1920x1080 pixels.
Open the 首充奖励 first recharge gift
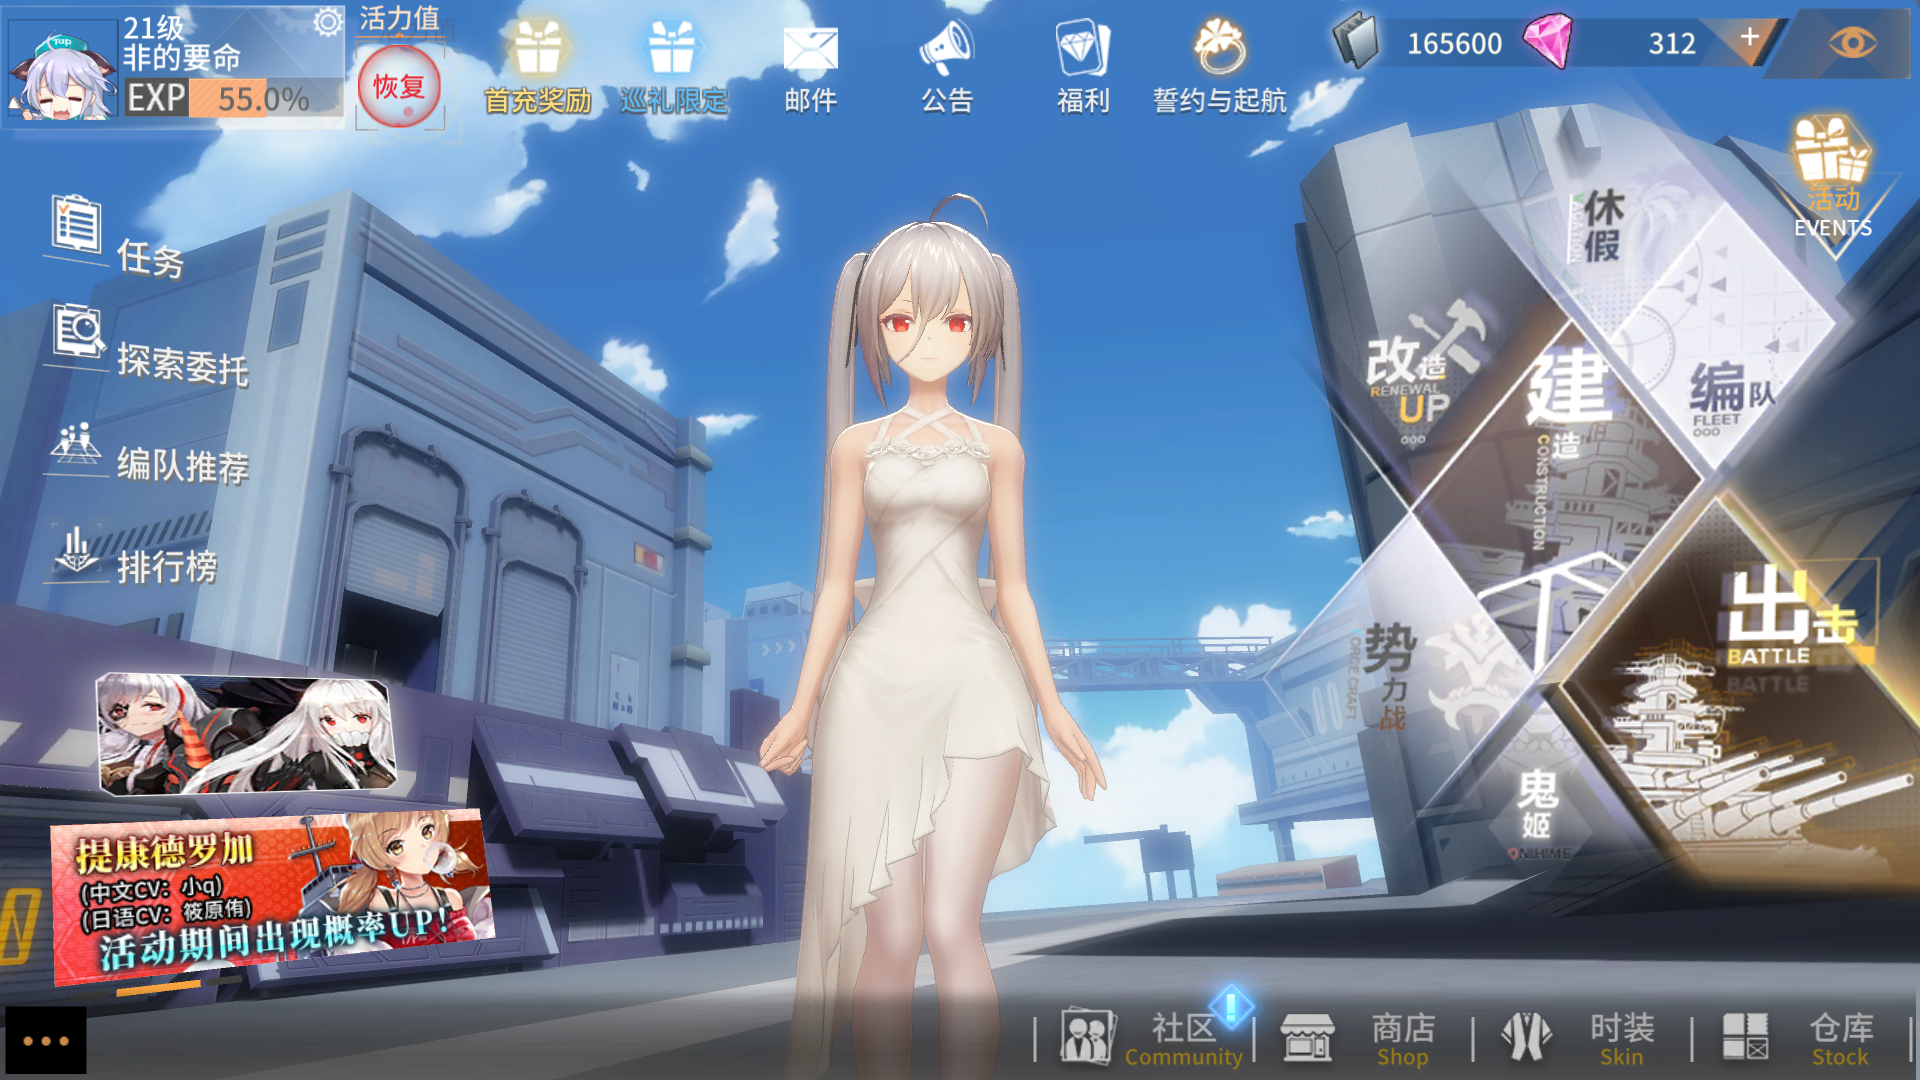(x=538, y=68)
